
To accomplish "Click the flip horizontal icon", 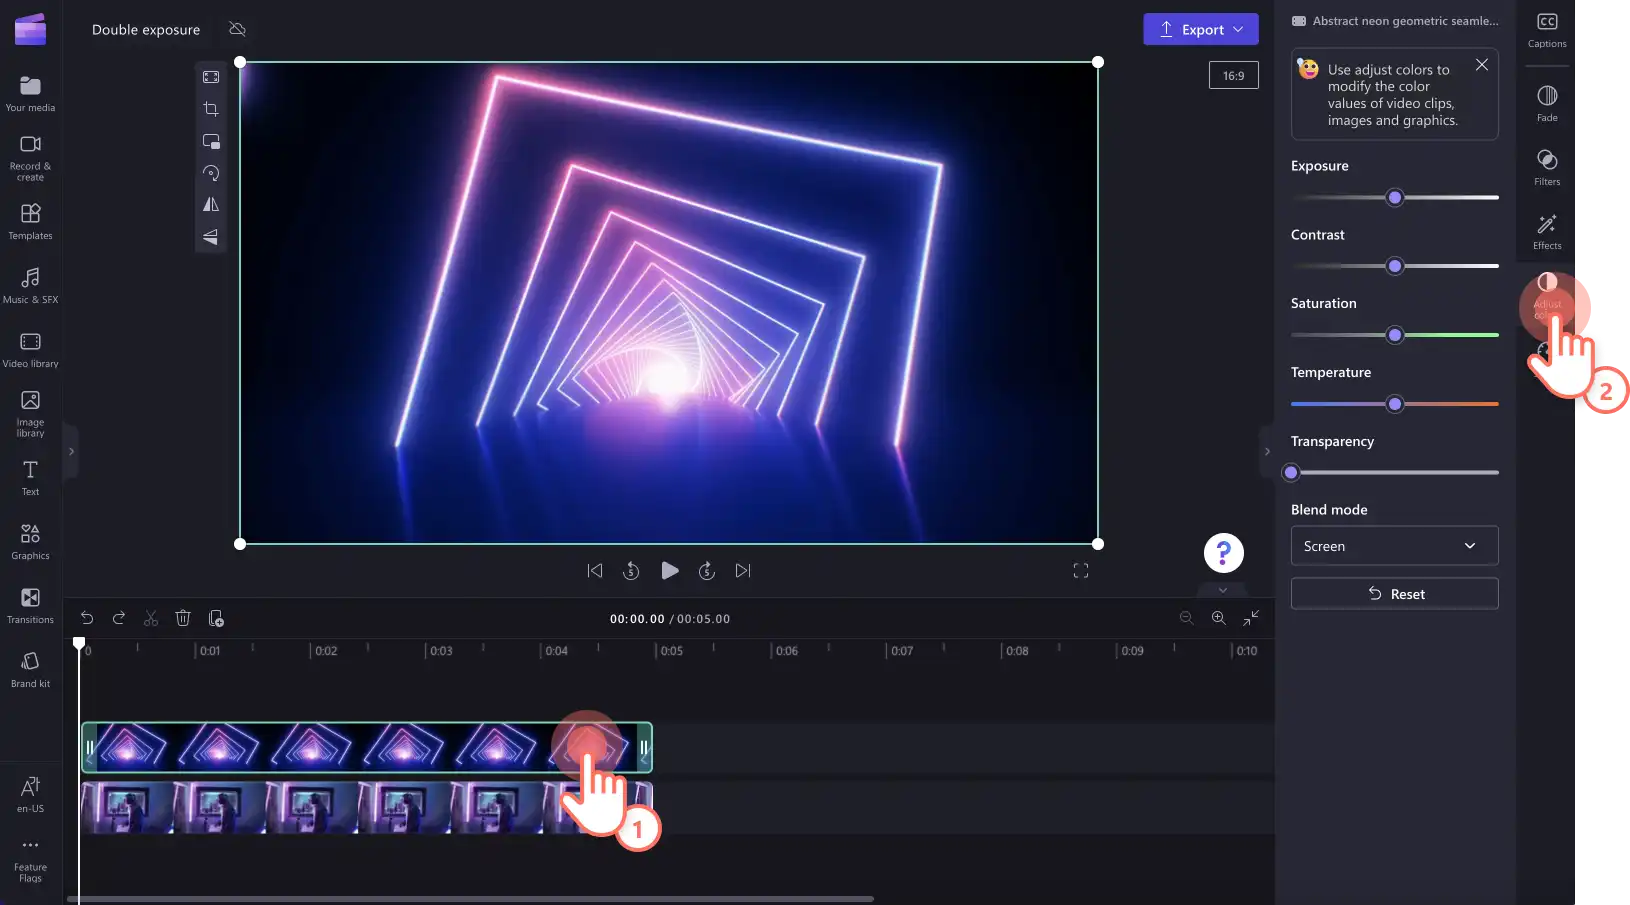I will coord(211,205).
